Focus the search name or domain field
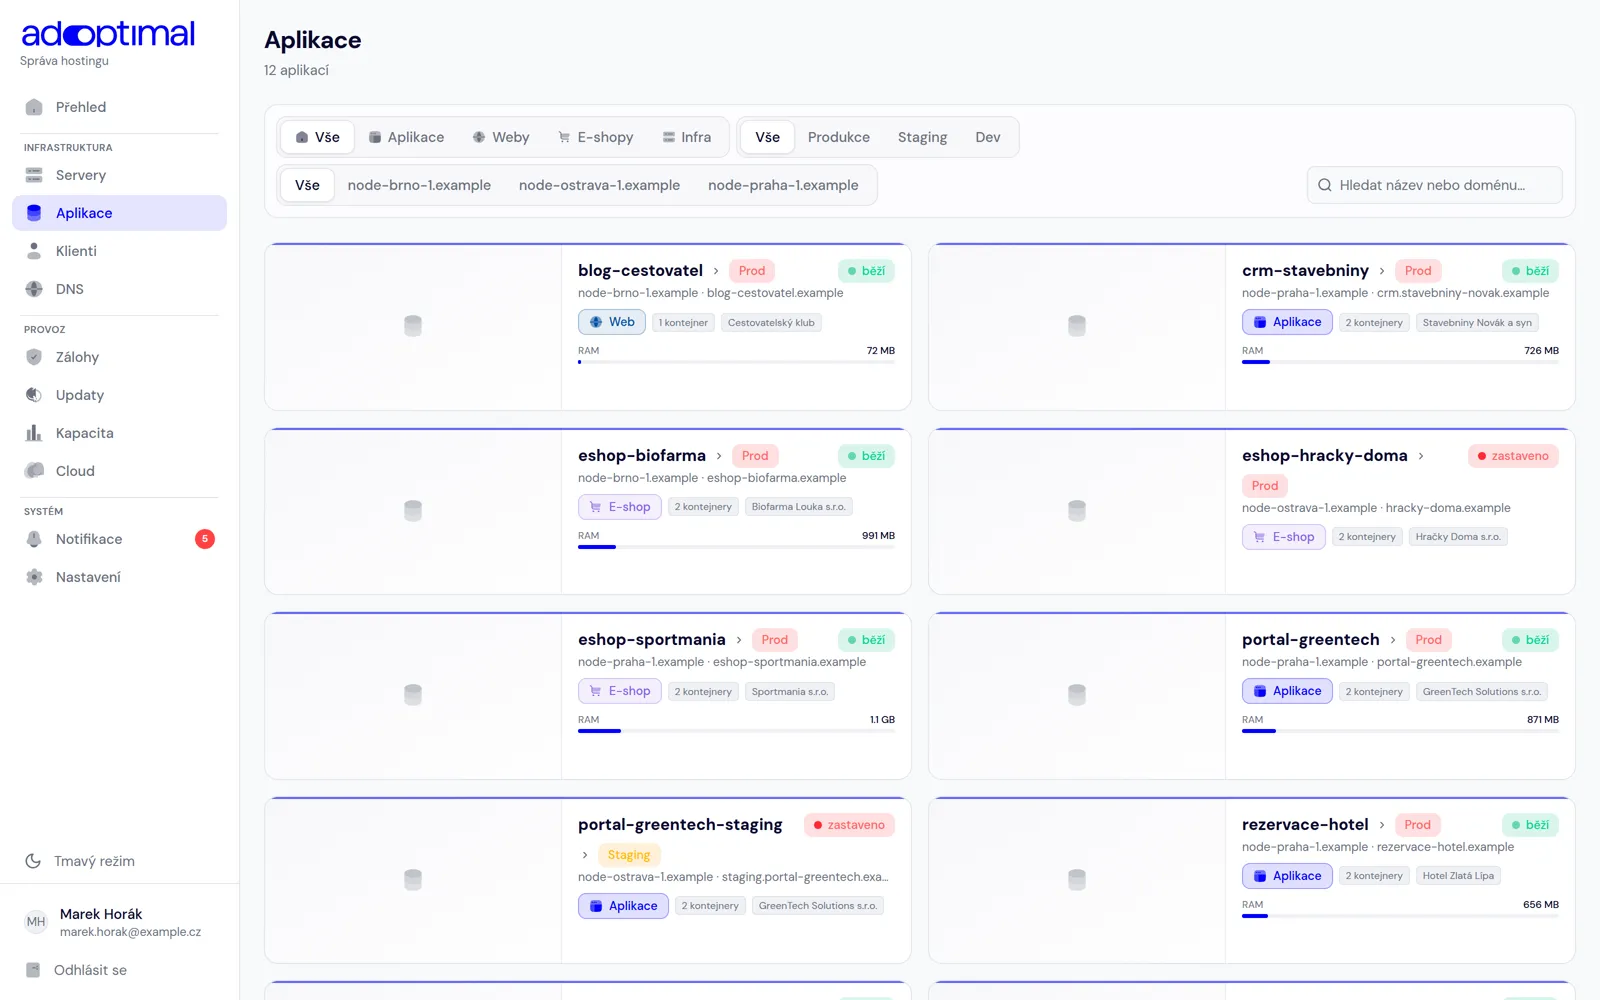This screenshot has width=1600, height=1000. (1434, 185)
